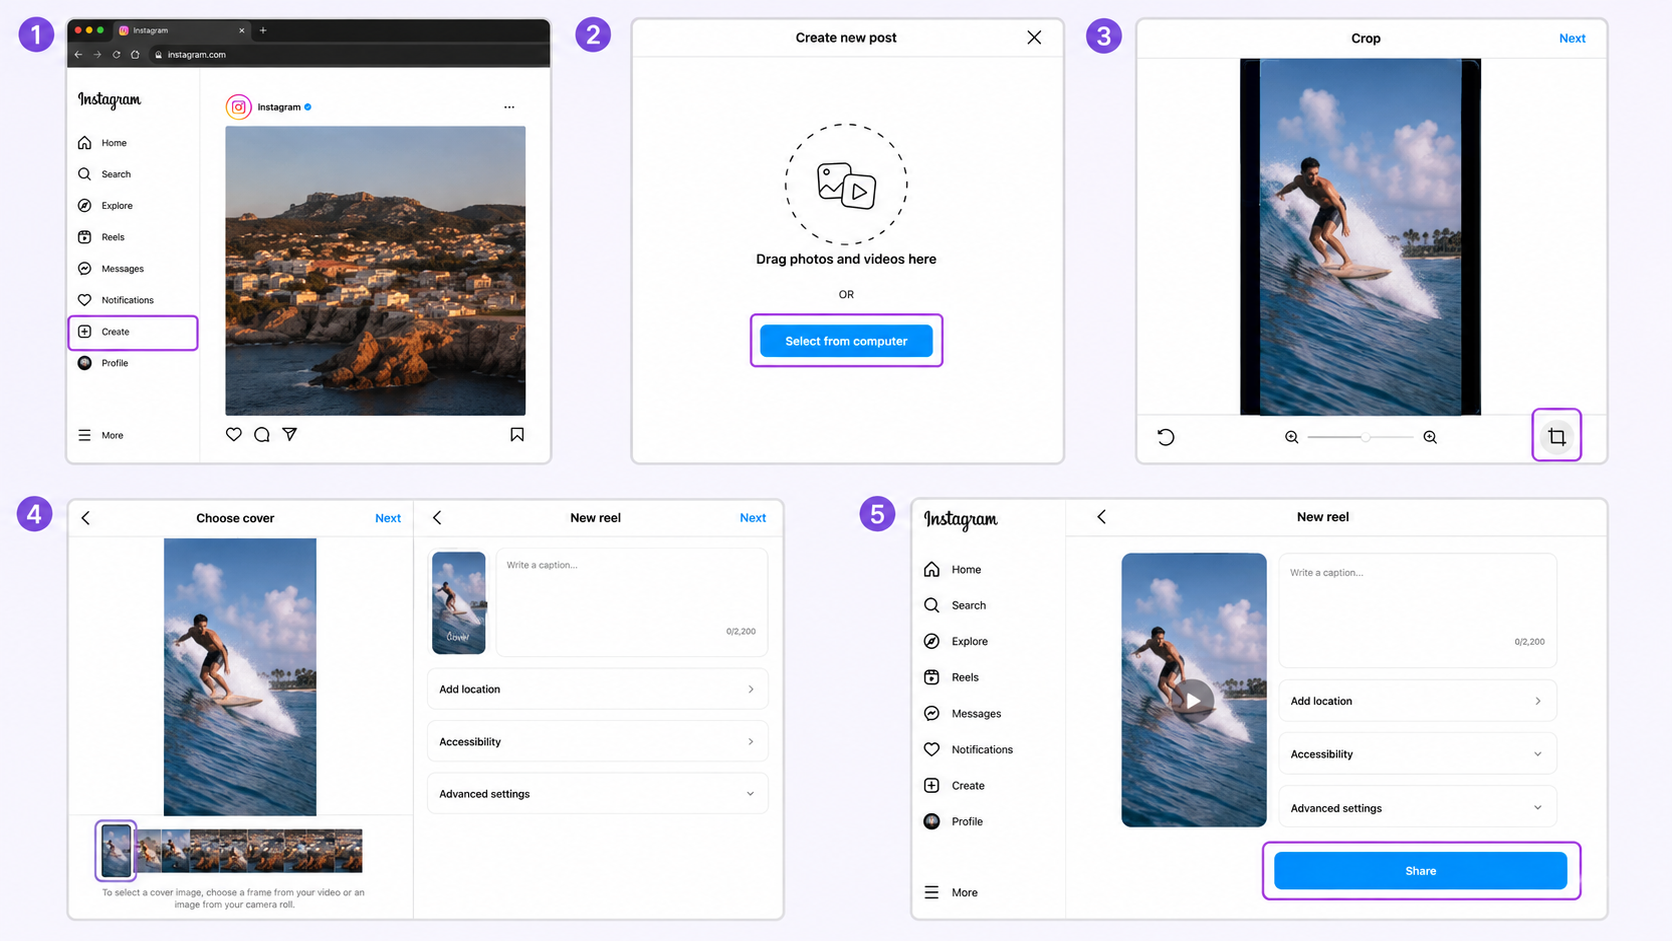Expand Accessibility row in panel 4

(x=597, y=742)
